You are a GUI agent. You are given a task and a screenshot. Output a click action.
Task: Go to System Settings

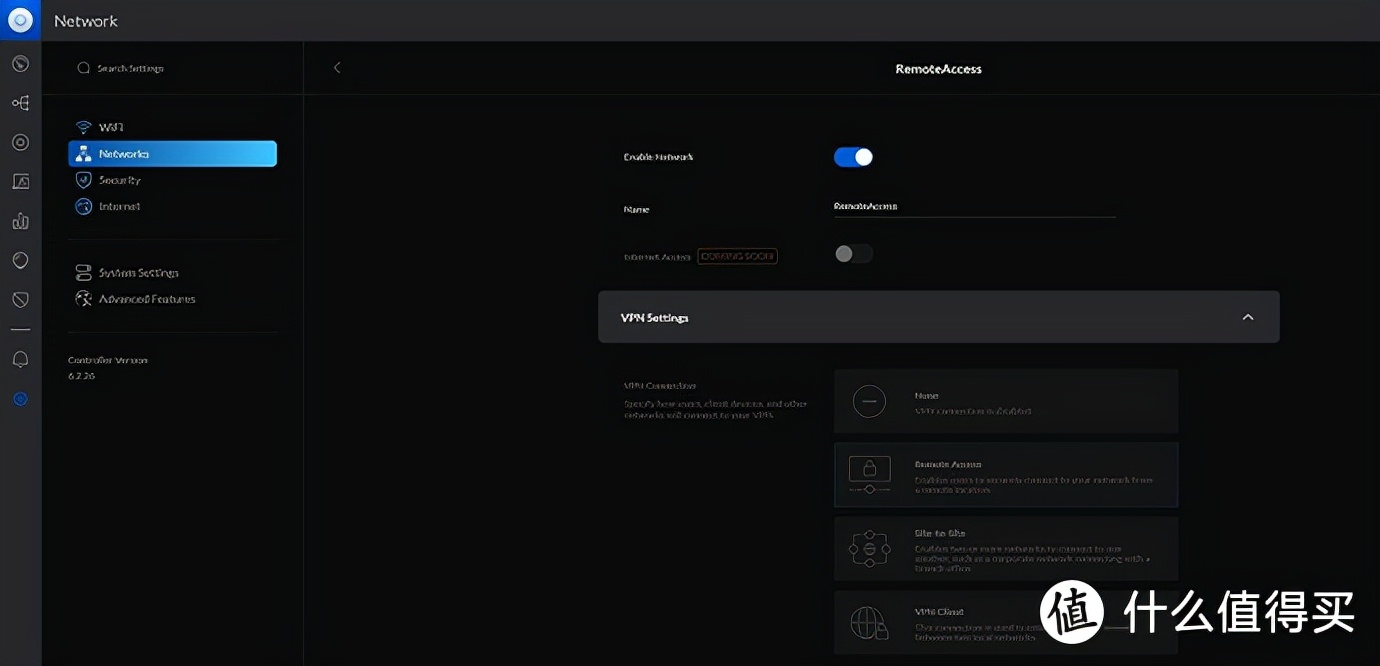coord(137,273)
